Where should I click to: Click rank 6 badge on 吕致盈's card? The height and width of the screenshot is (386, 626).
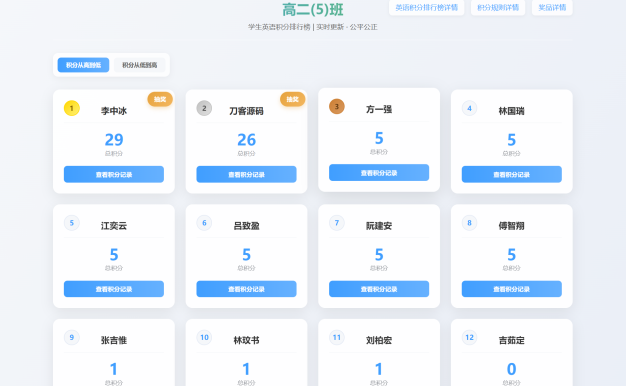[x=204, y=223]
